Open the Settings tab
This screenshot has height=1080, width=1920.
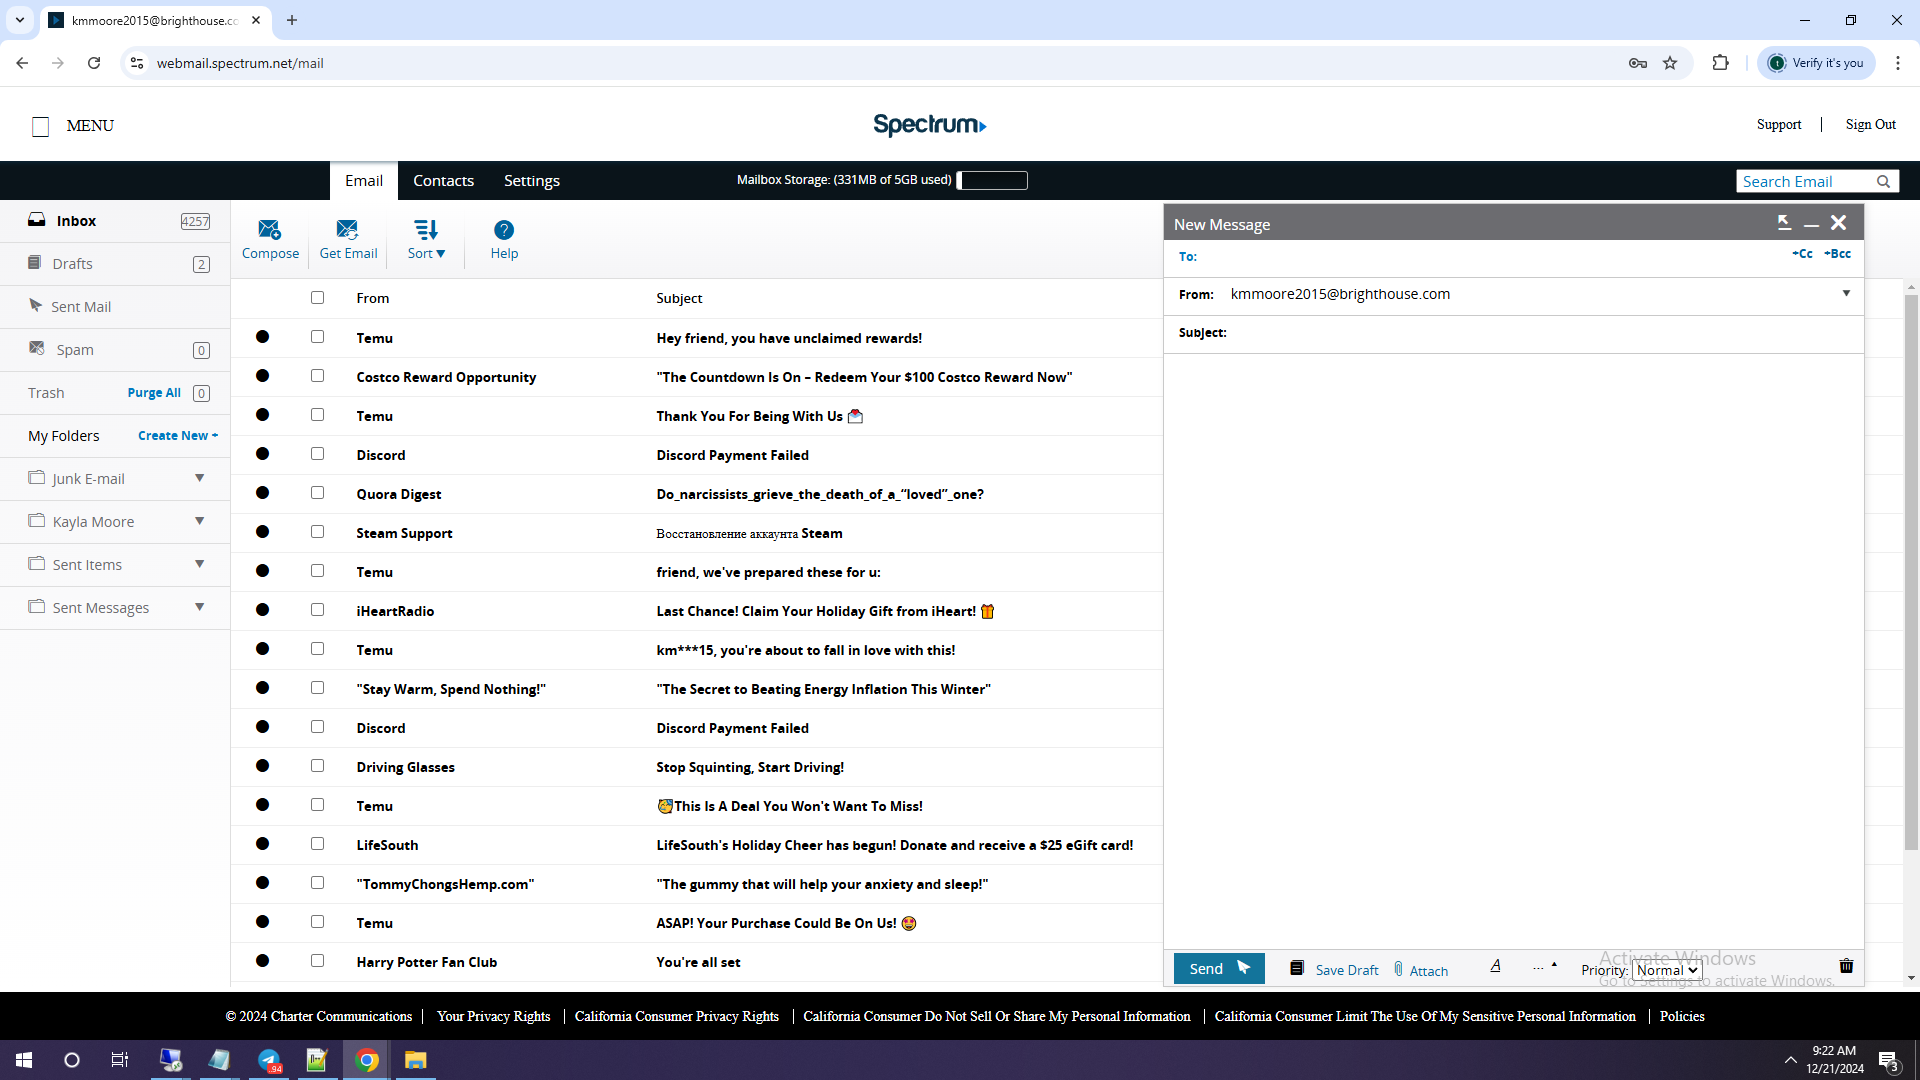[x=531, y=181]
